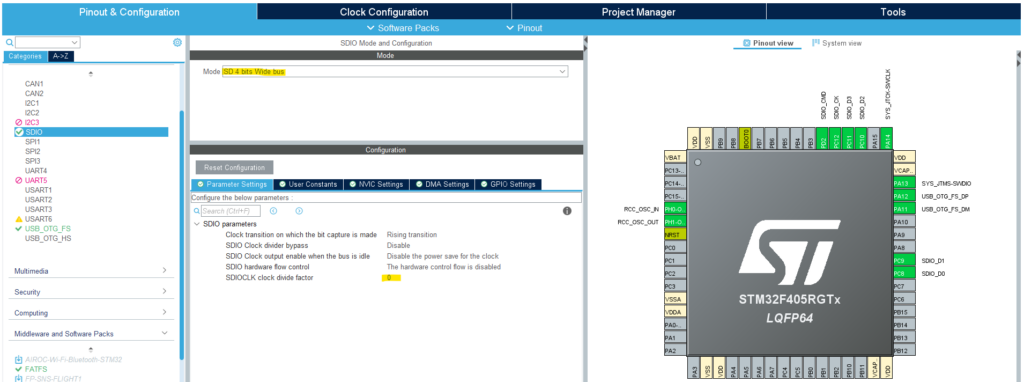Collapse the SDIO parameters group

(197, 224)
